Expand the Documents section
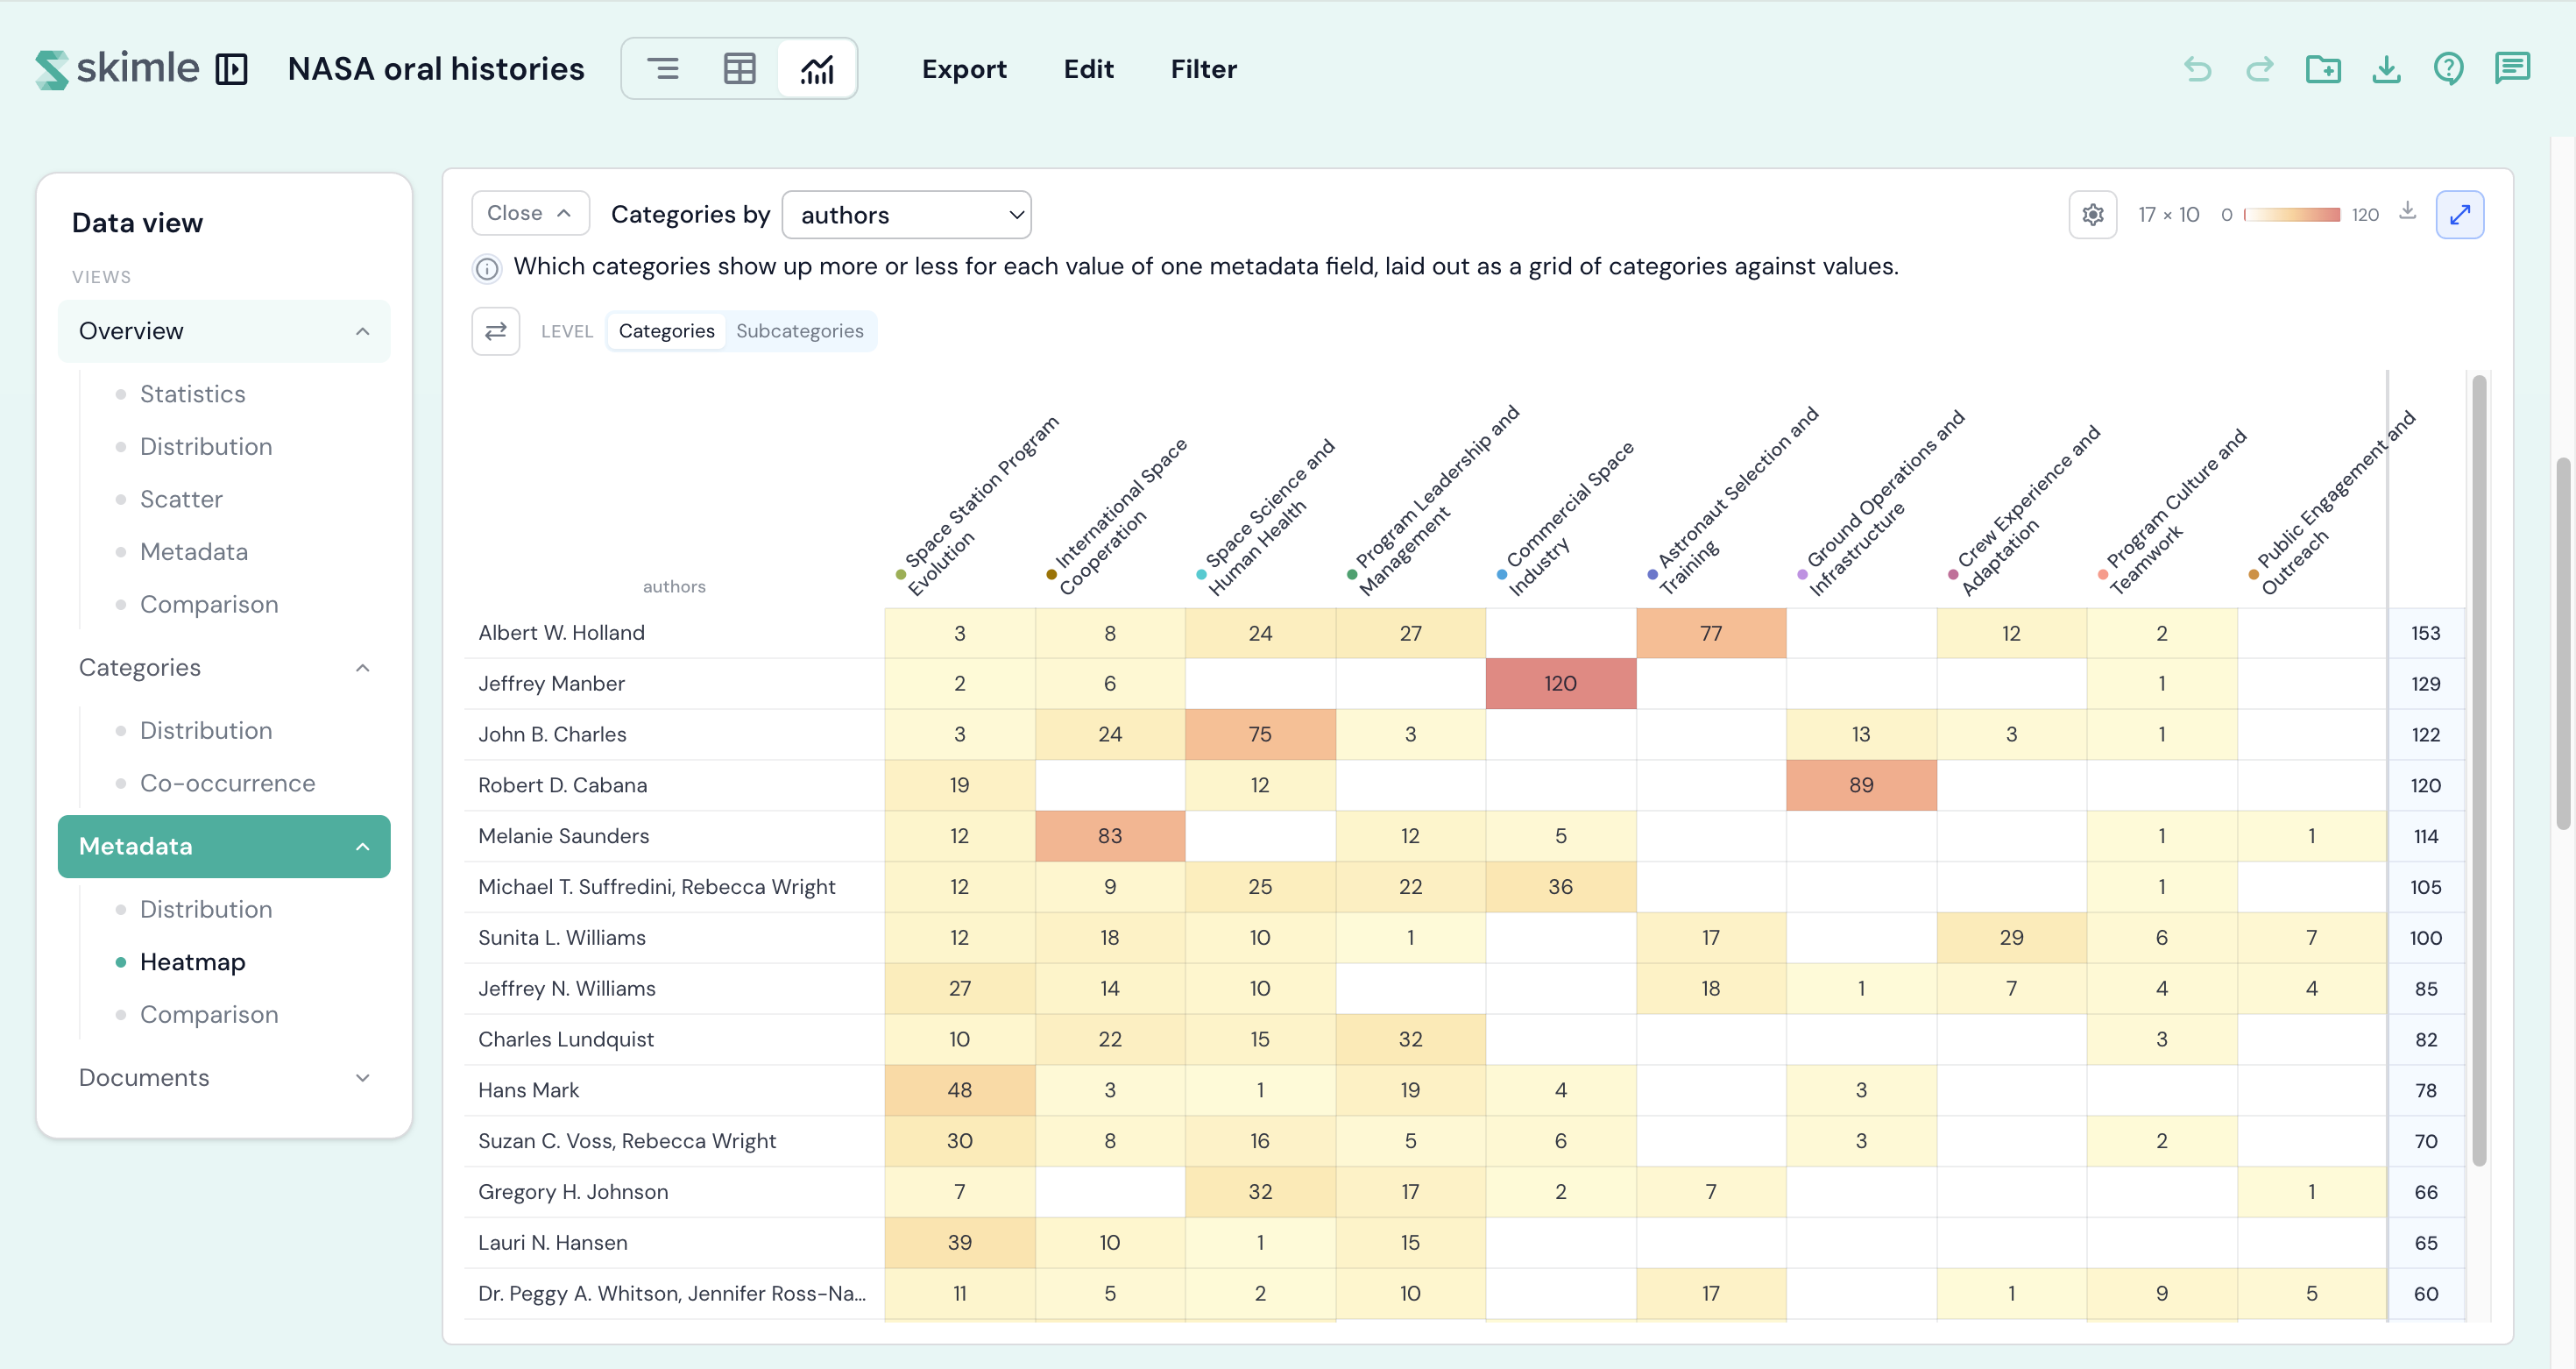The height and width of the screenshot is (1369, 2576). (x=224, y=1077)
